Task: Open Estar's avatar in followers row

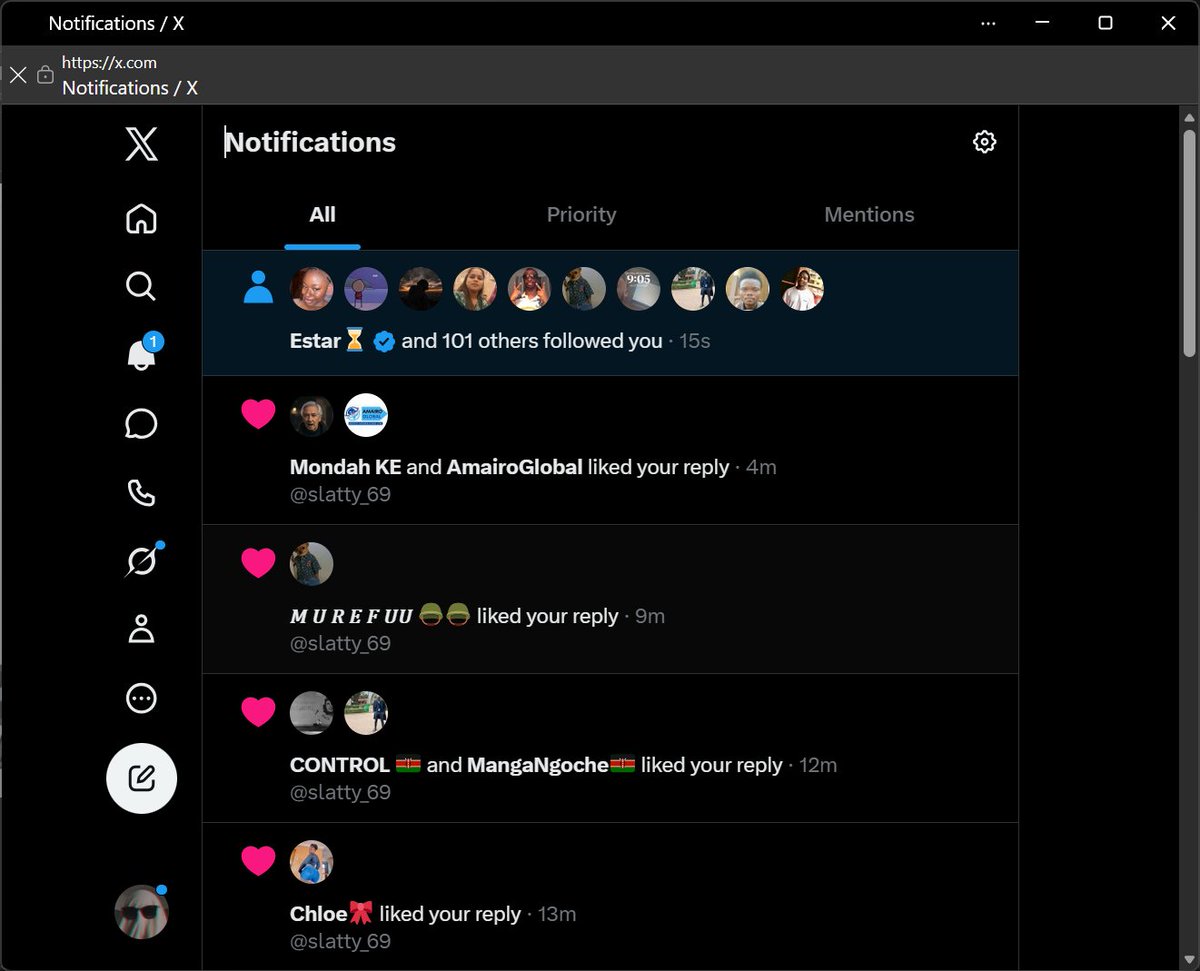Action: pos(311,289)
